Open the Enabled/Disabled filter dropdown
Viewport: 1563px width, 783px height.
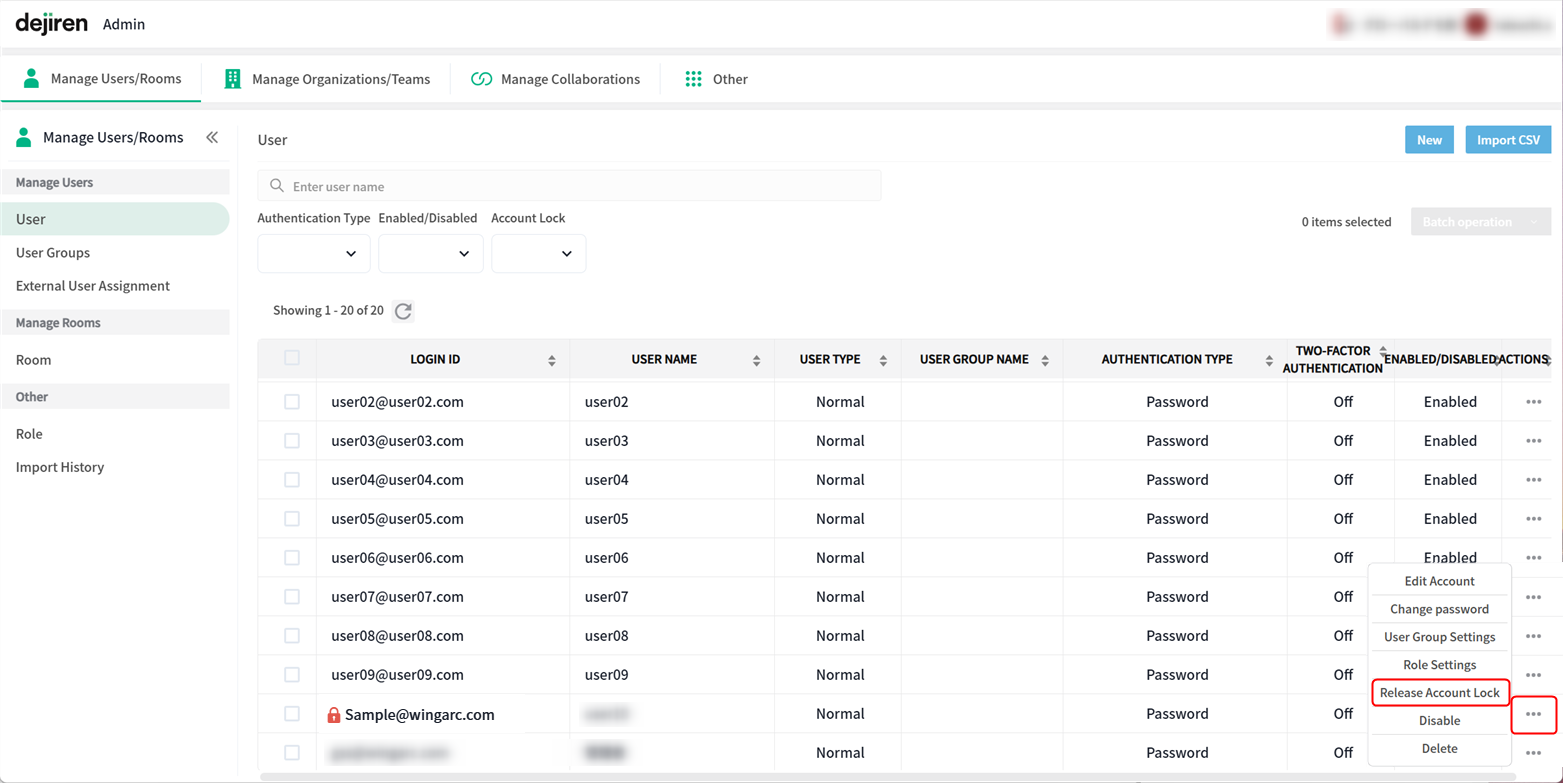tap(431, 254)
